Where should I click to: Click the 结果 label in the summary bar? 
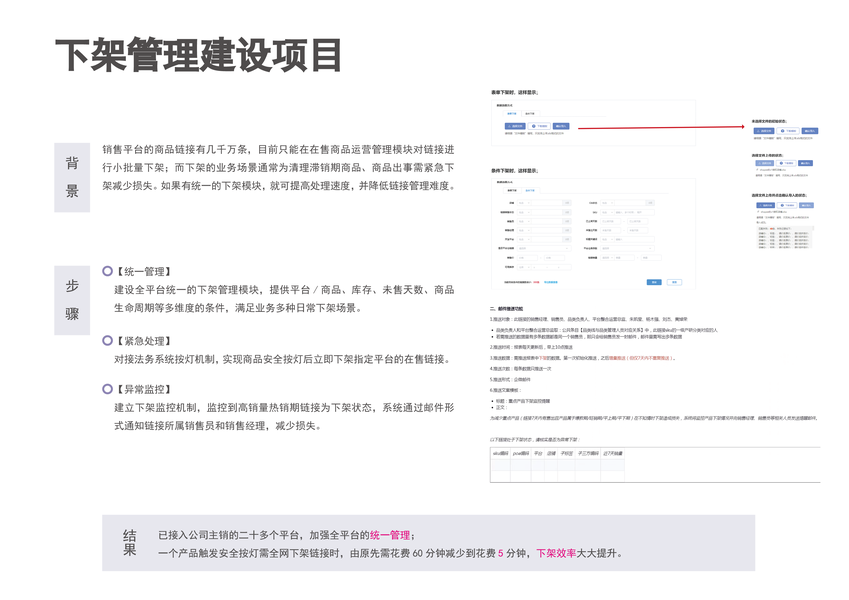129,543
